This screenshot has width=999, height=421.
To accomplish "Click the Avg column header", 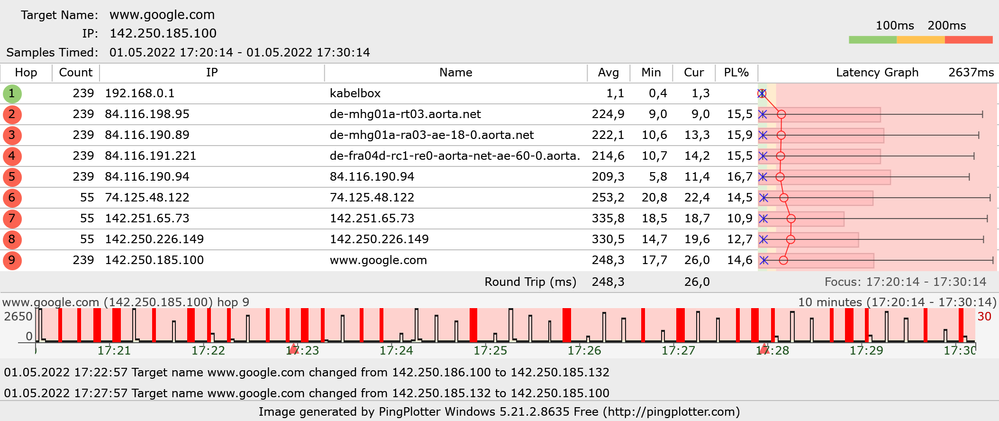I will click(x=608, y=73).
